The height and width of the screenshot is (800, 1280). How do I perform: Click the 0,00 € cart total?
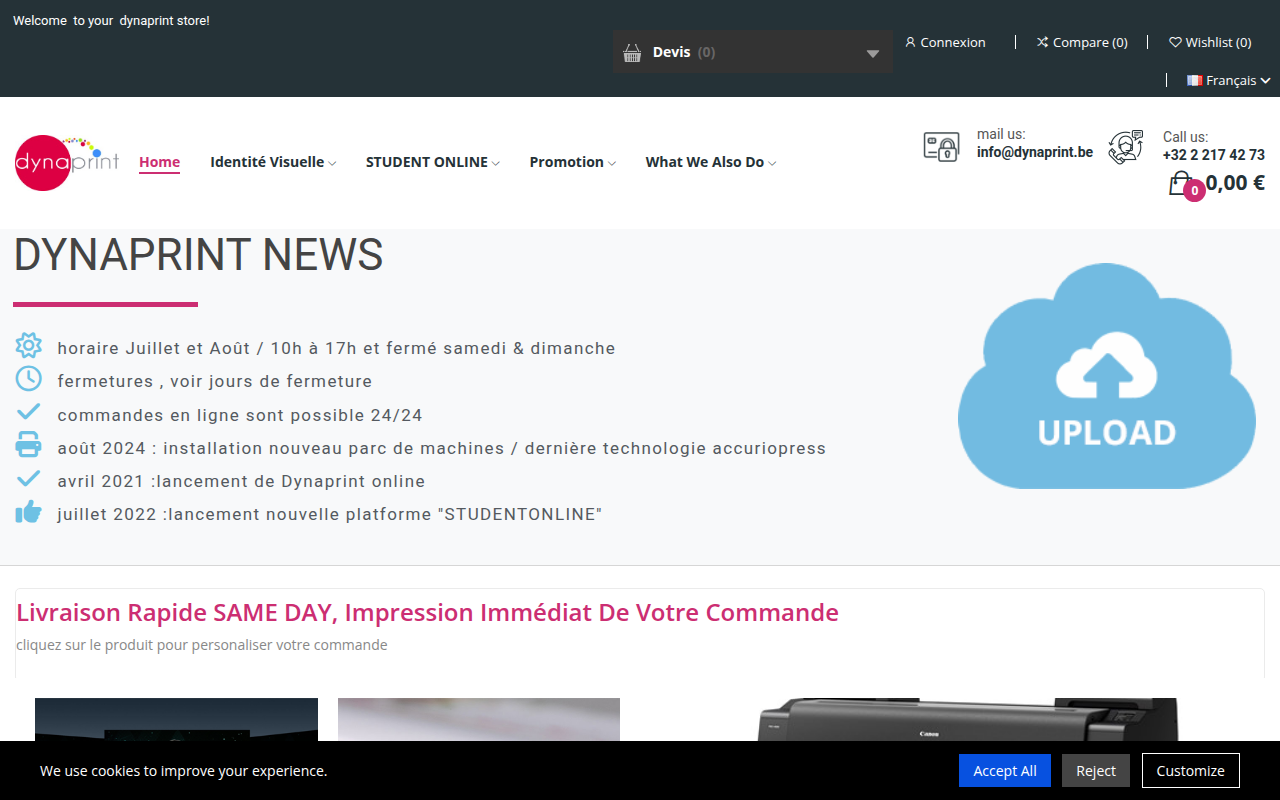[1235, 182]
